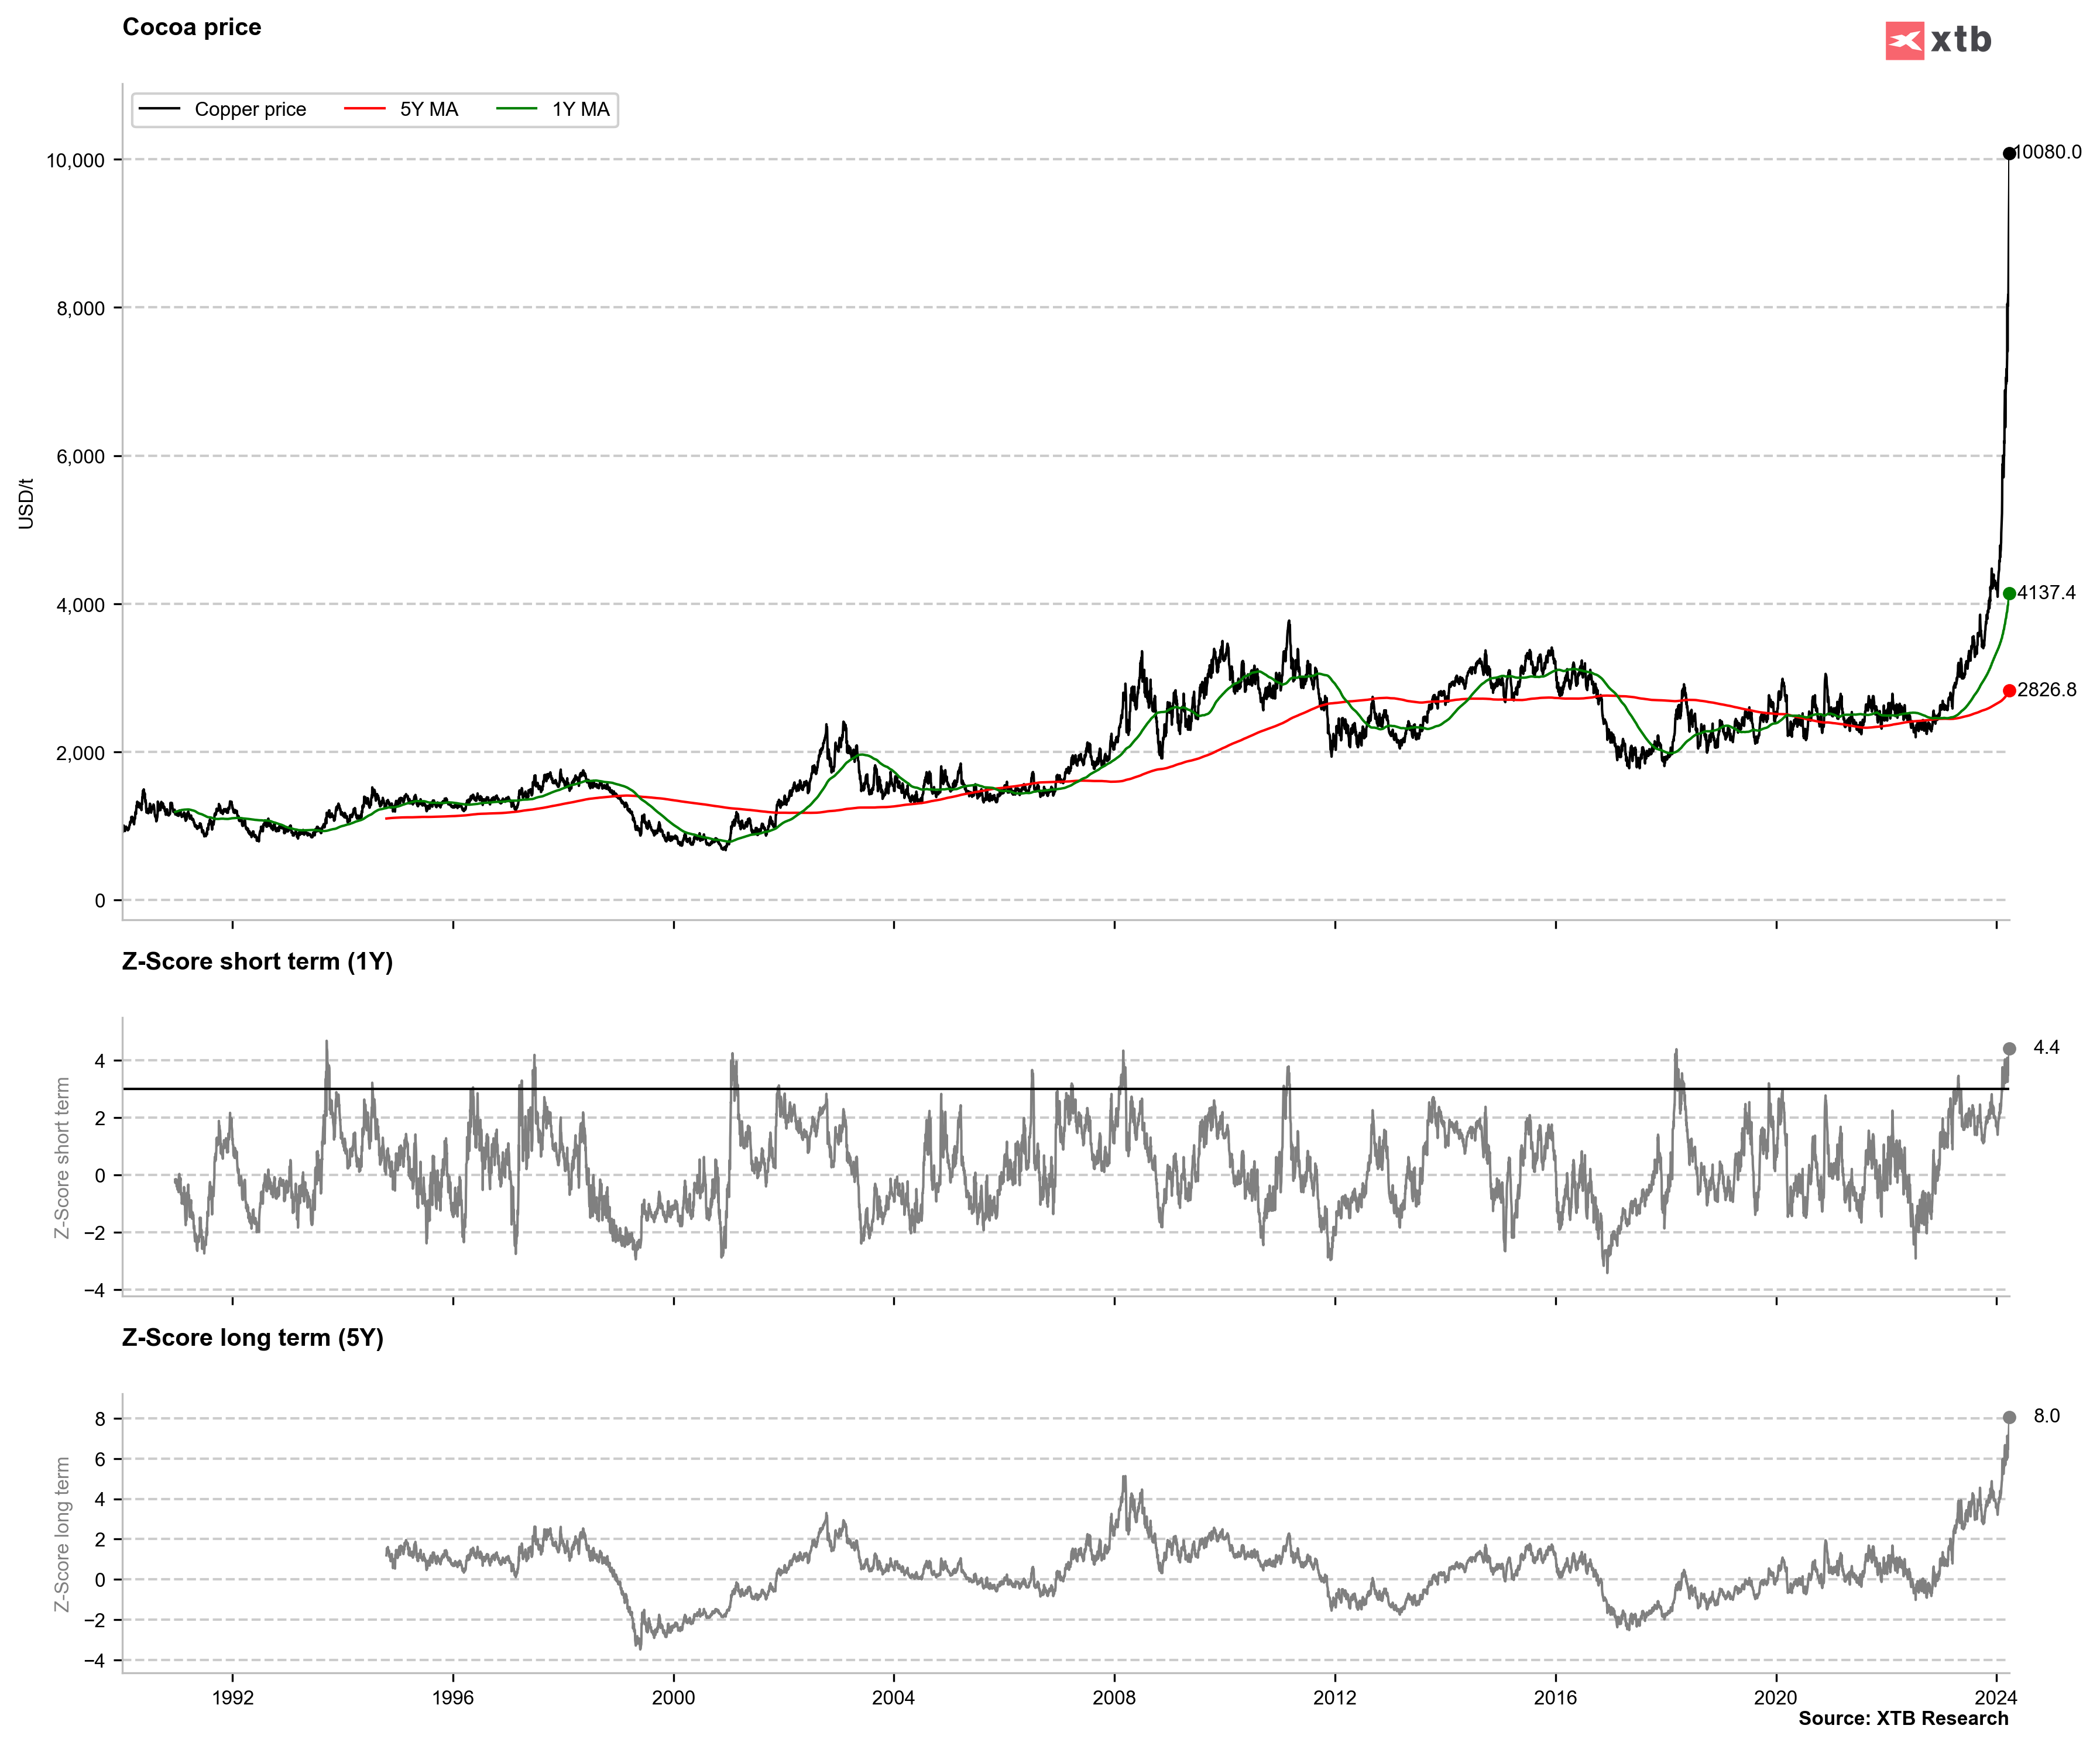The image size is (2100, 1746).
Task: Click the 10,000 y-axis tick label
Action: [75, 160]
